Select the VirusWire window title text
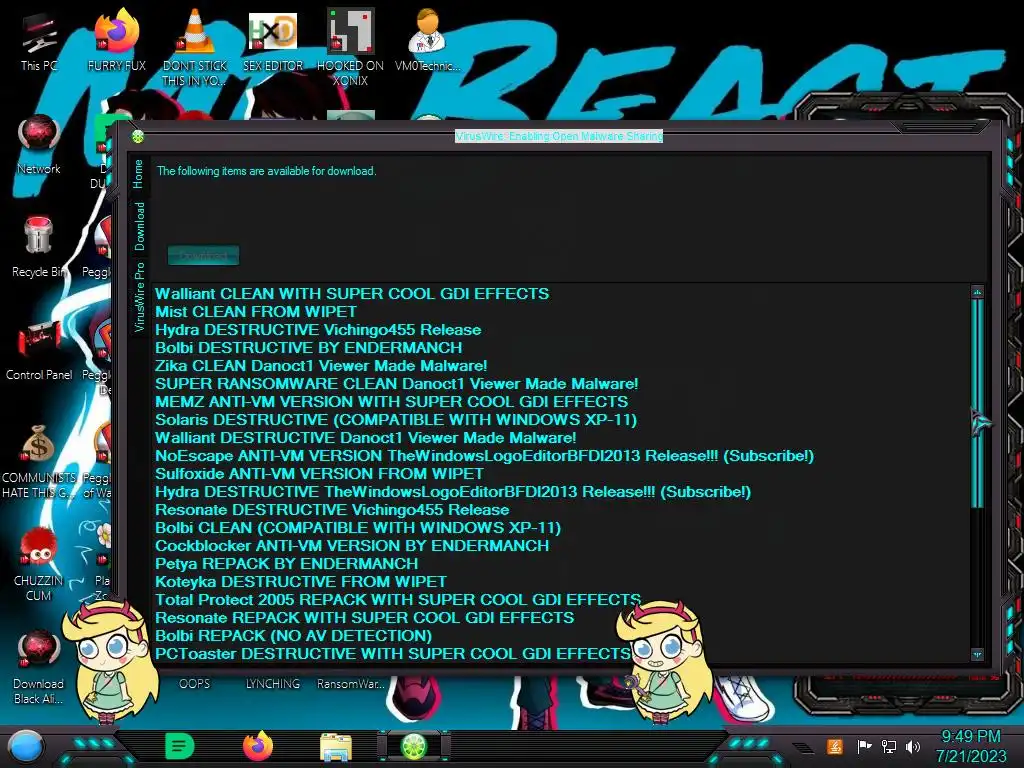1024x768 pixels. pyautogui.click(x=559, y=136)
